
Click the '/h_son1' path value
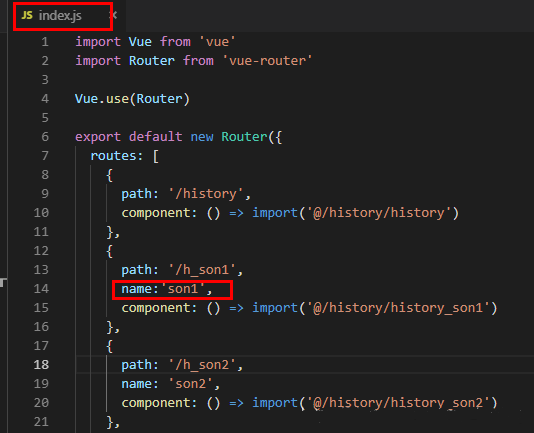(x=202, y=270)
